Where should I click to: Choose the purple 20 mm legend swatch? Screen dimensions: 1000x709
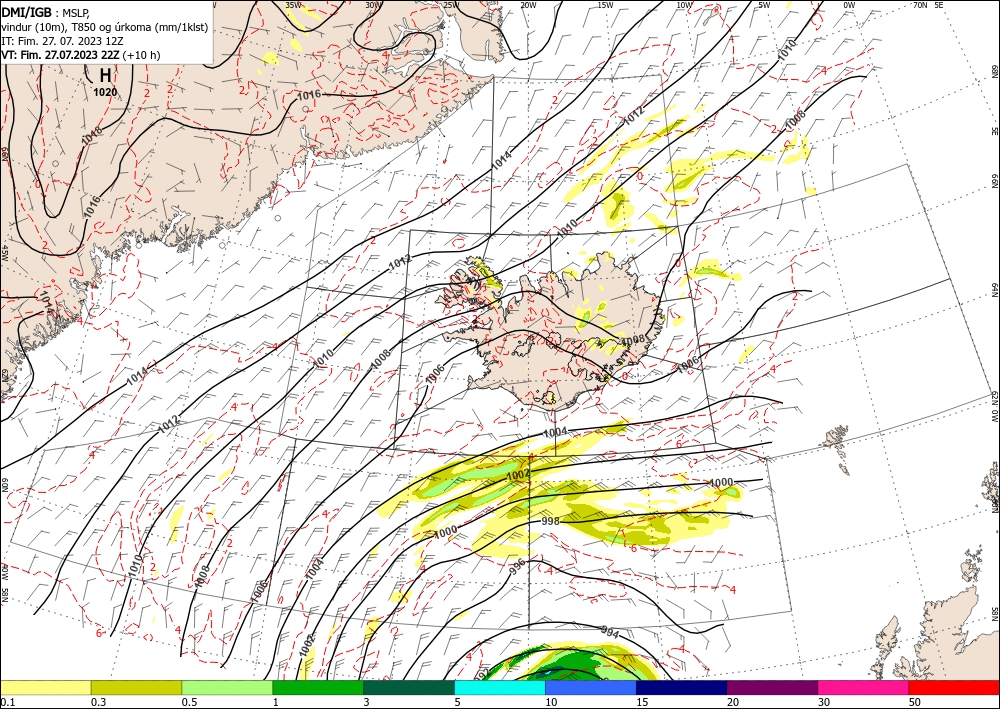pos(772,687)
